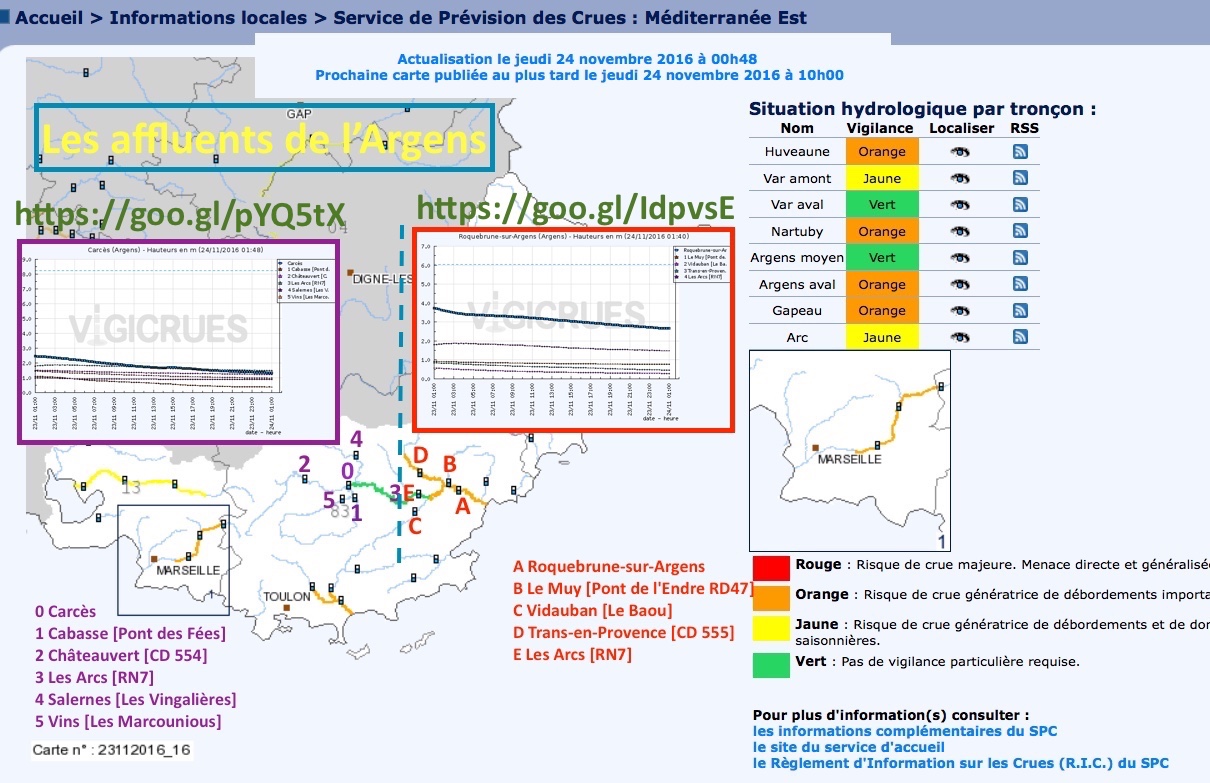Viewport: 1210px width, 783px height.
Task: Open the Argens moyen RSS feed
Action: tap(1021, 257)
